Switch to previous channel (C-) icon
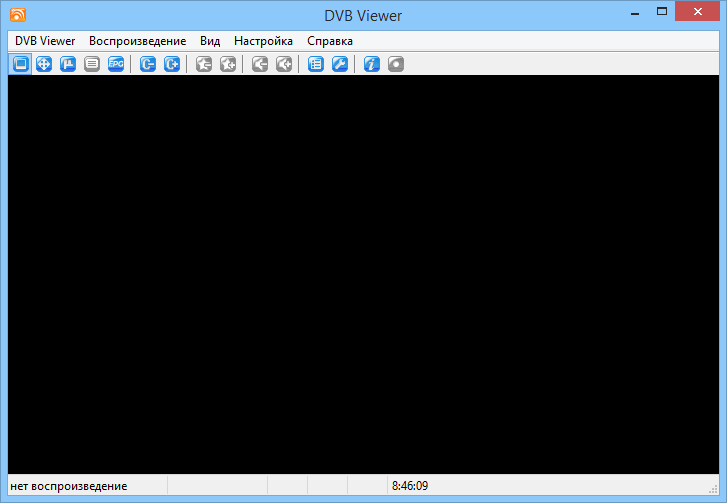This screenshot has width=727, height=503. (148, 64)
